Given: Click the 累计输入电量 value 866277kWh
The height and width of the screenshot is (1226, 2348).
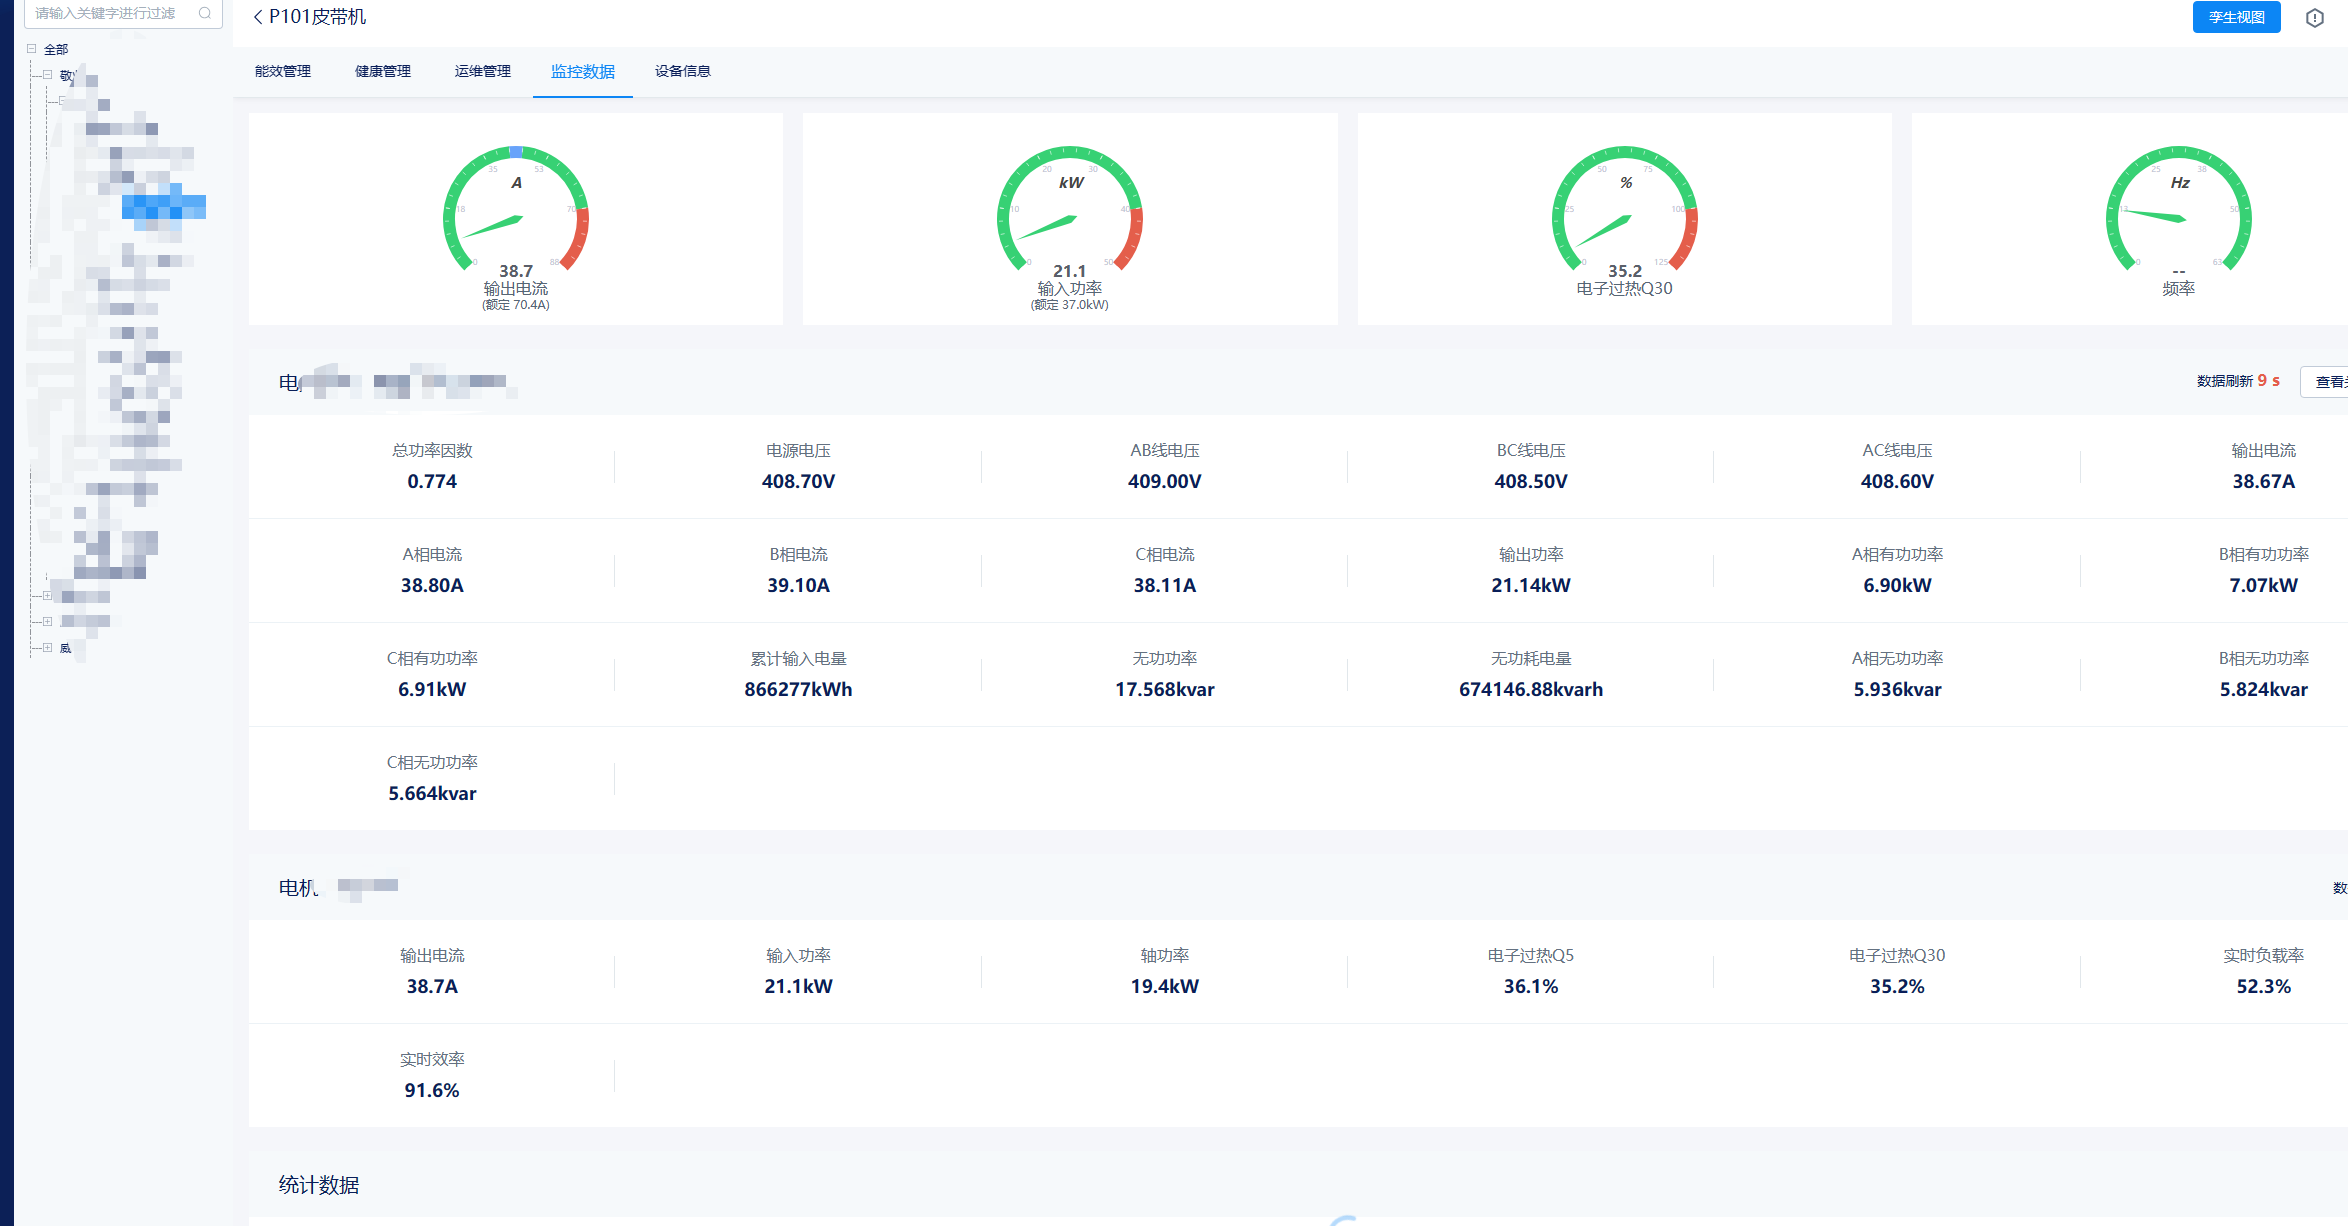Looking at the screenshot, I should point(798,689).
